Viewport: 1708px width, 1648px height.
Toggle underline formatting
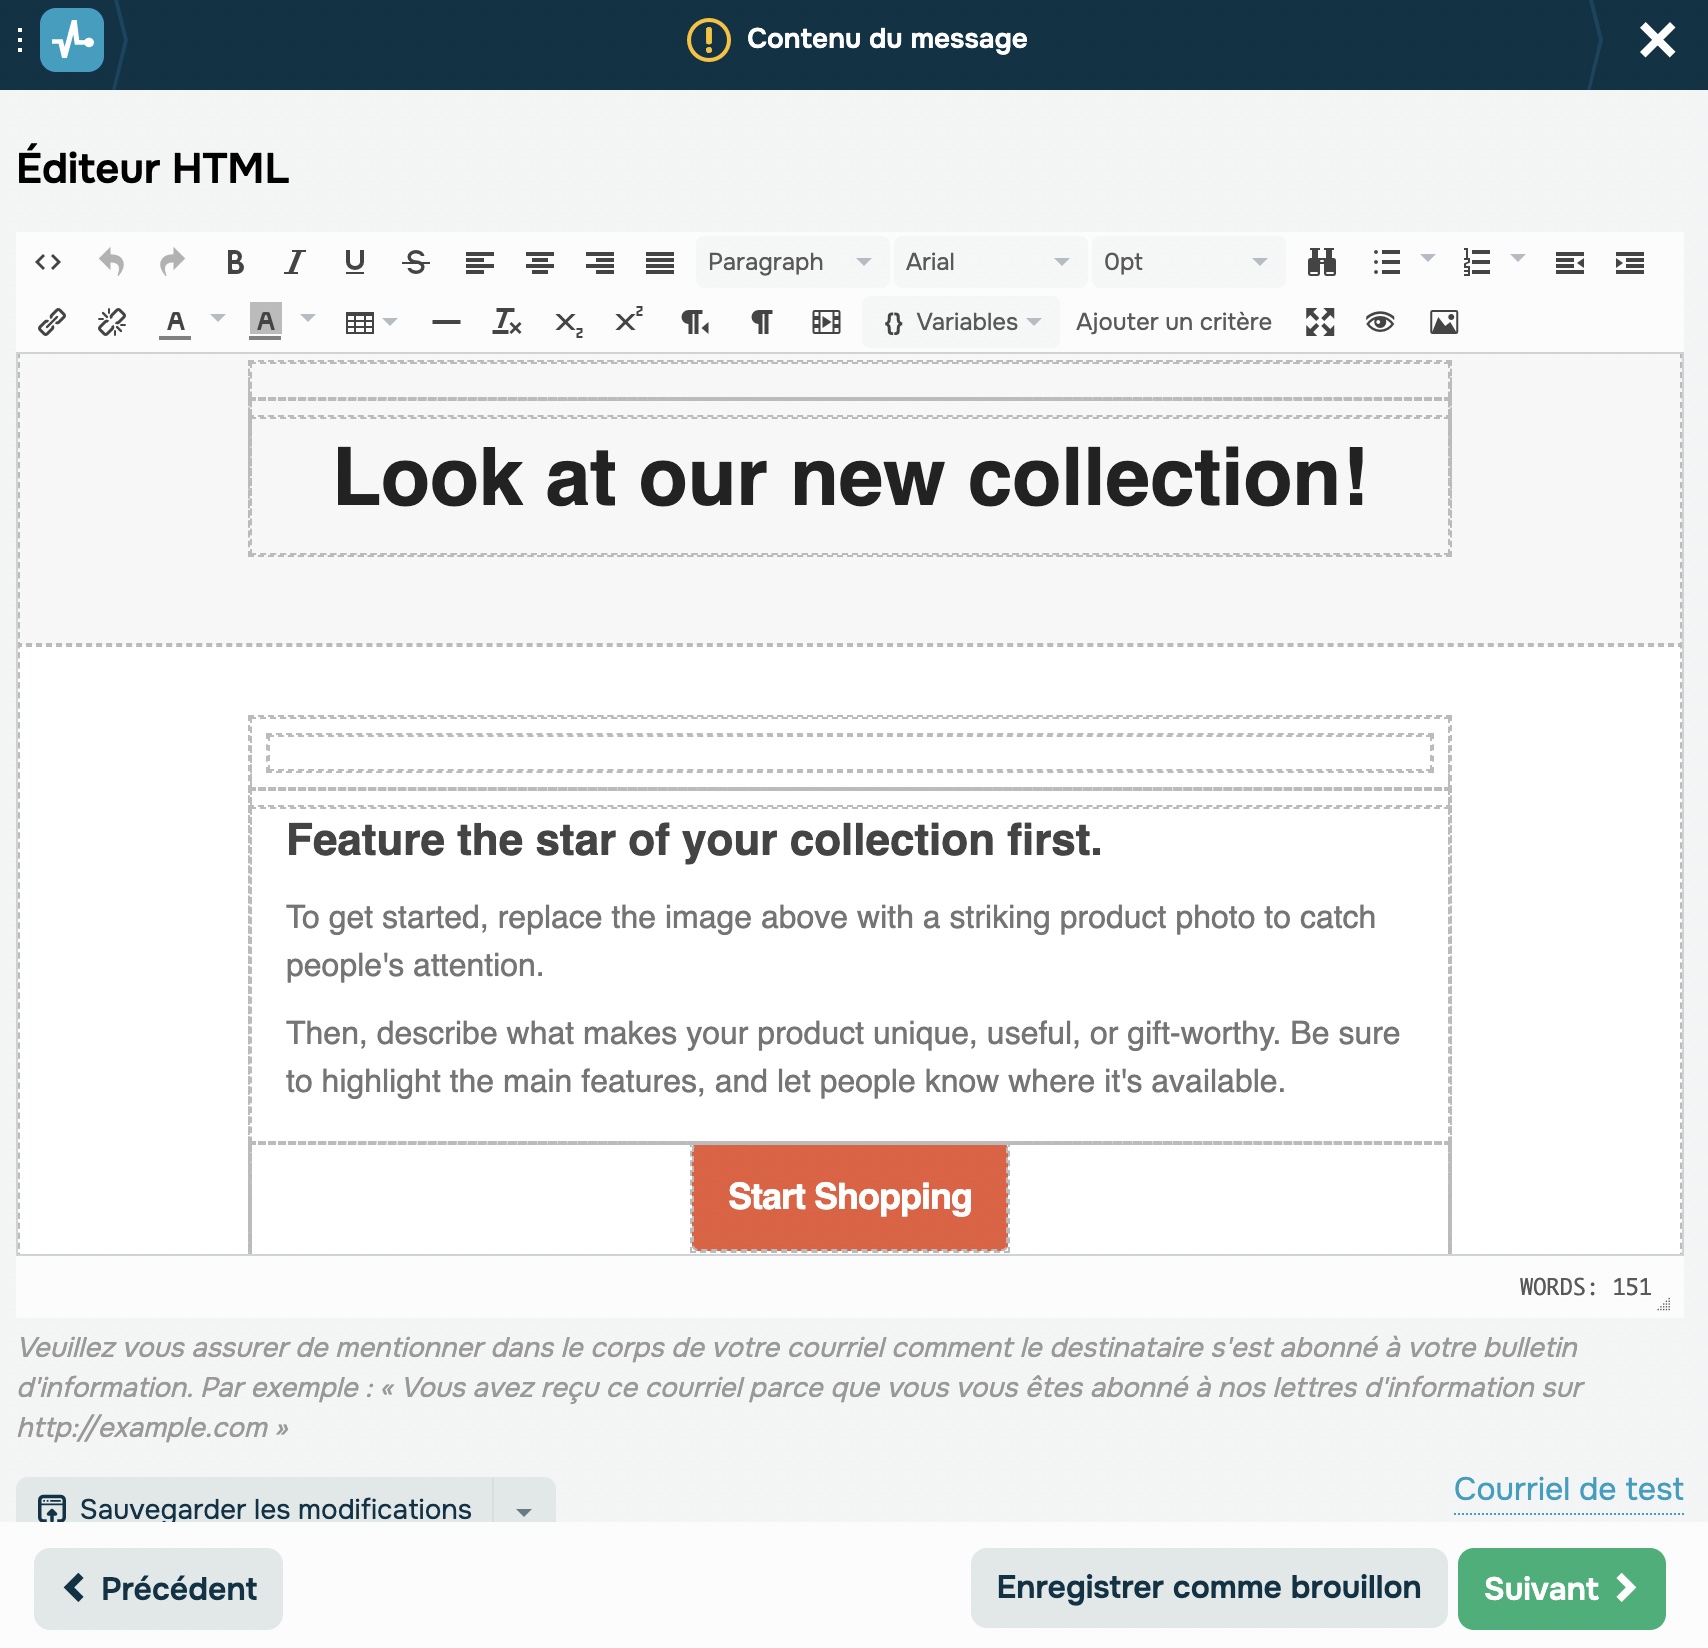point(354,262)
